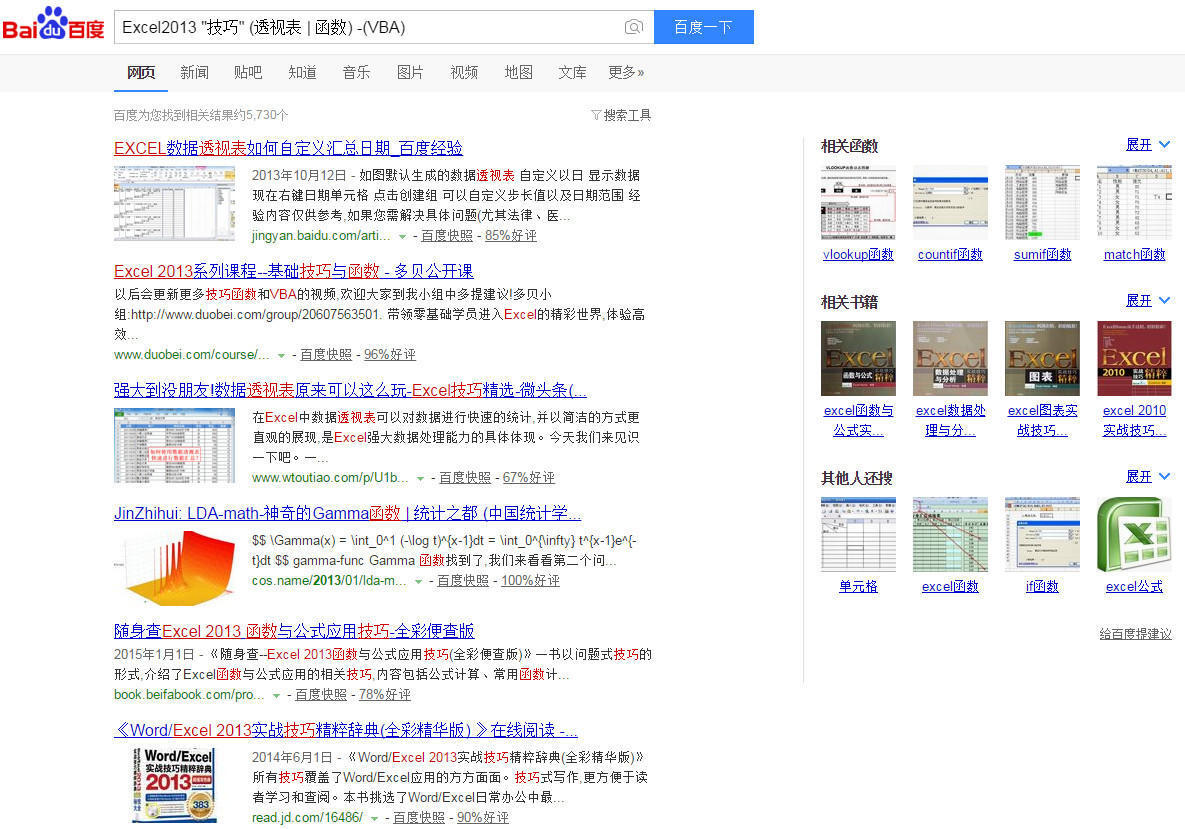This screenshot has height=829, width=1185.
Task: Click the 78%好评 rating link
Action: (385, 694)
